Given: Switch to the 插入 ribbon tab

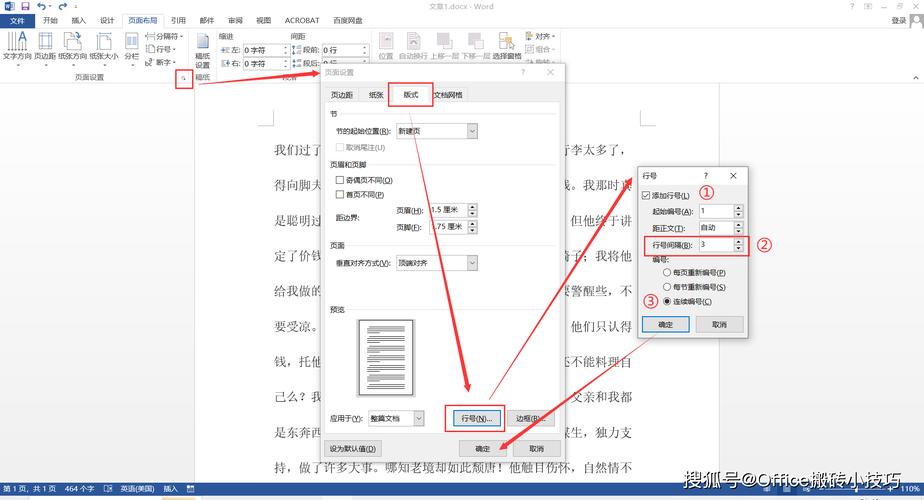Looking at the screenshot, I should click(78, 21).
